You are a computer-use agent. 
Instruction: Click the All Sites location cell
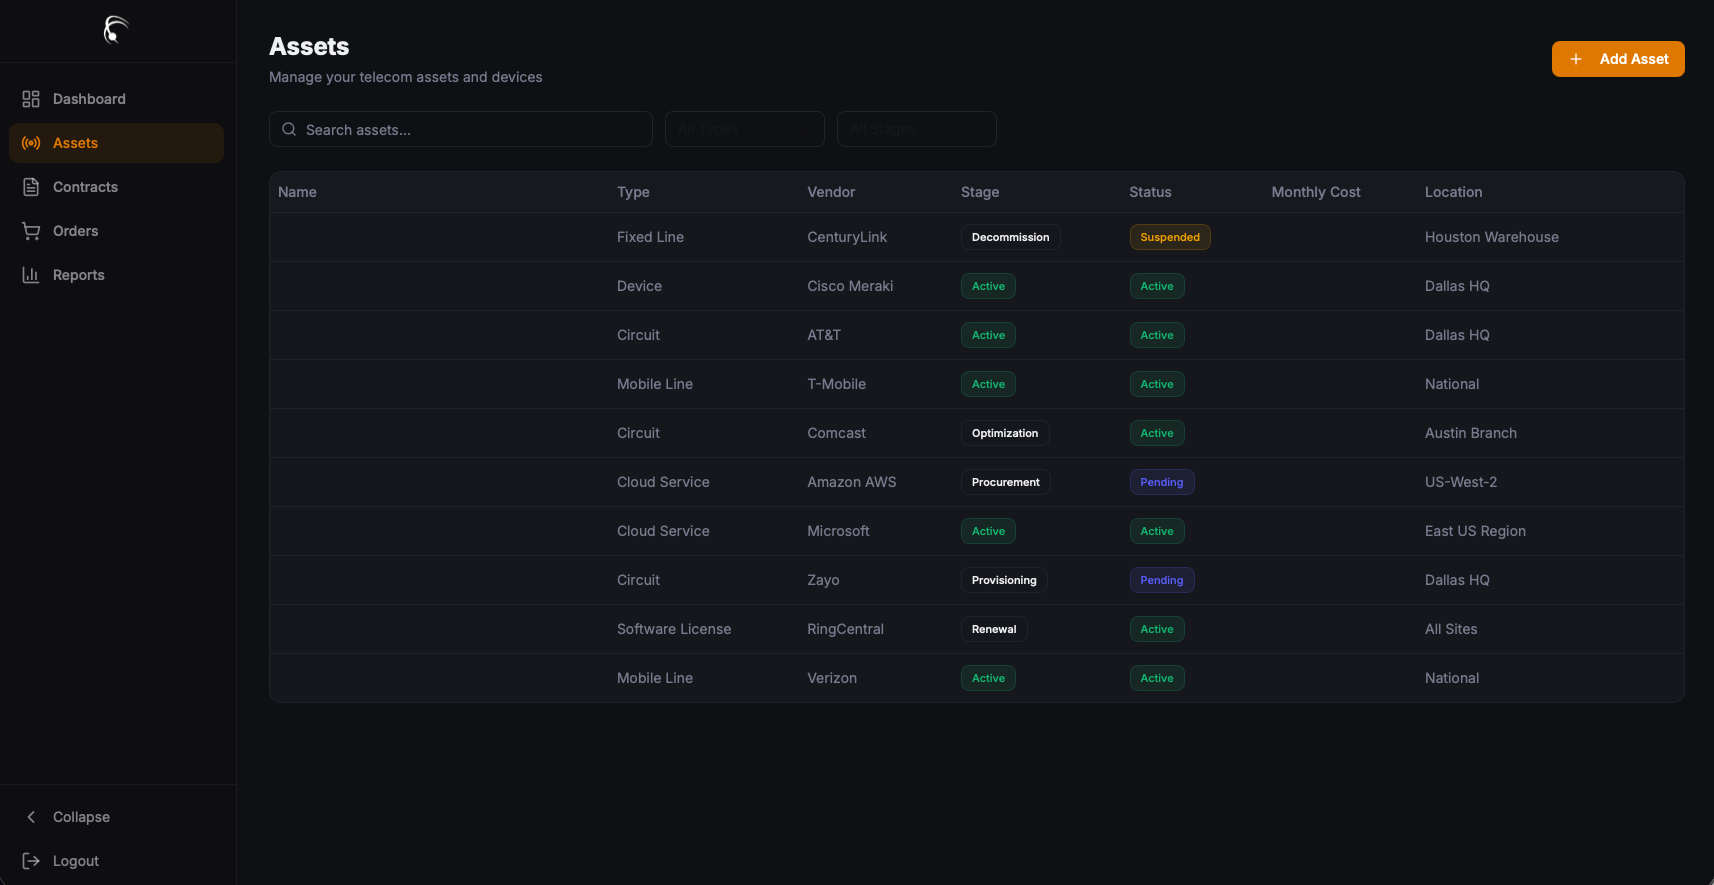1451,629
